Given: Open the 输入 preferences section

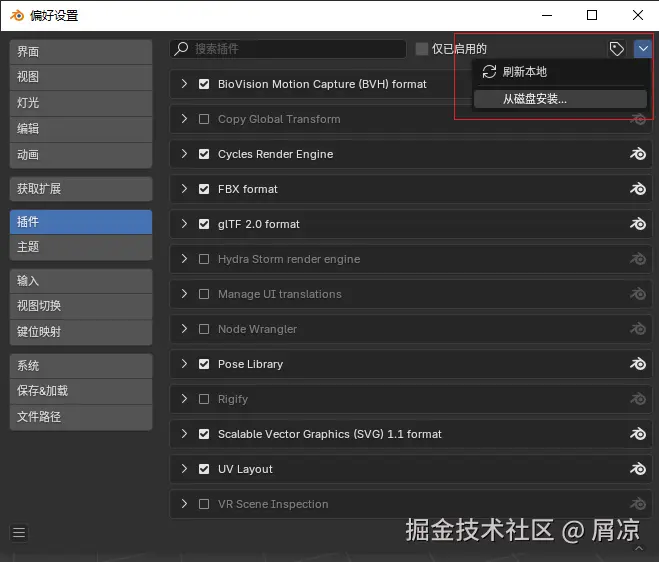Looking at the screenshot, I should click(81, 281).
